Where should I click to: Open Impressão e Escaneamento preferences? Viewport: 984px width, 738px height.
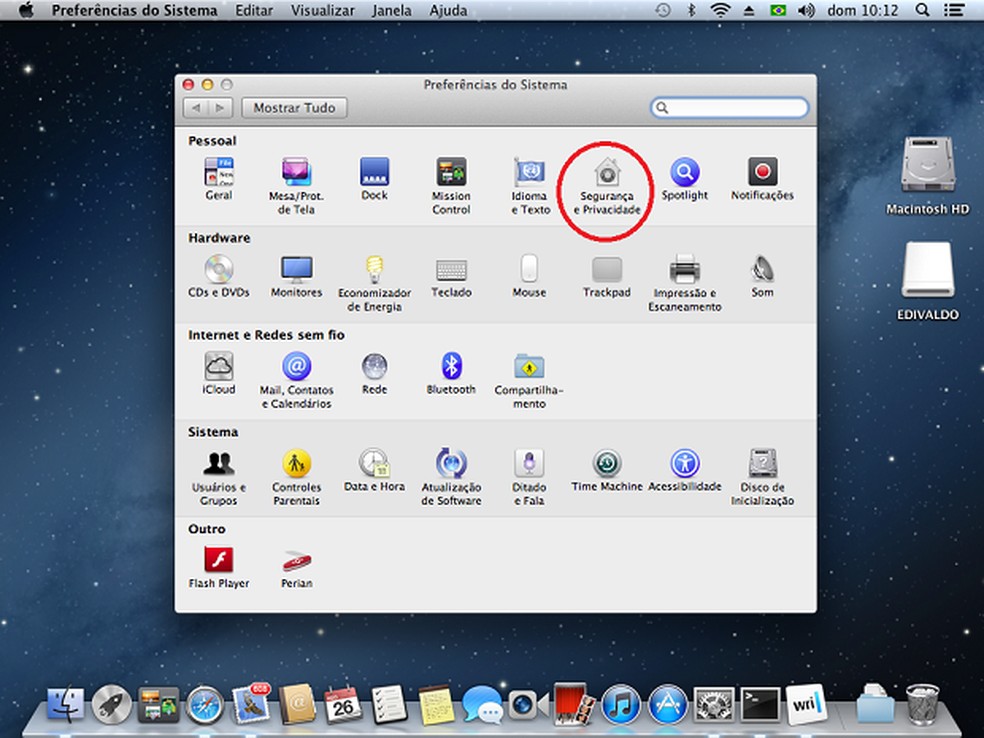(x=685, y=283)
